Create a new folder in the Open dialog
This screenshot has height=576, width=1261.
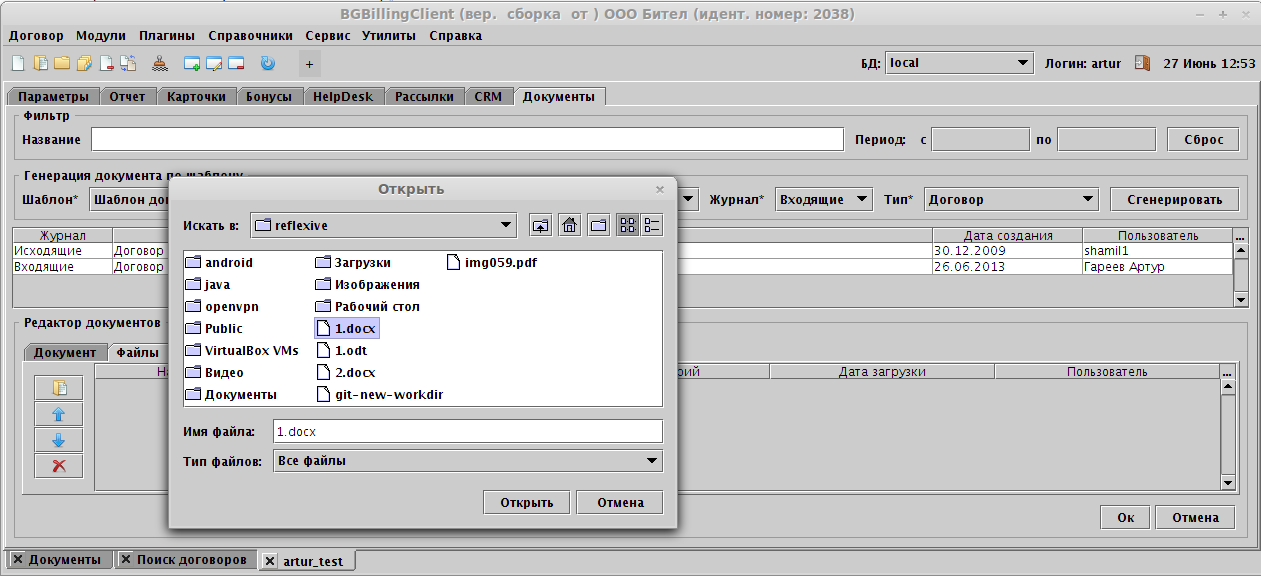(598, 224)
